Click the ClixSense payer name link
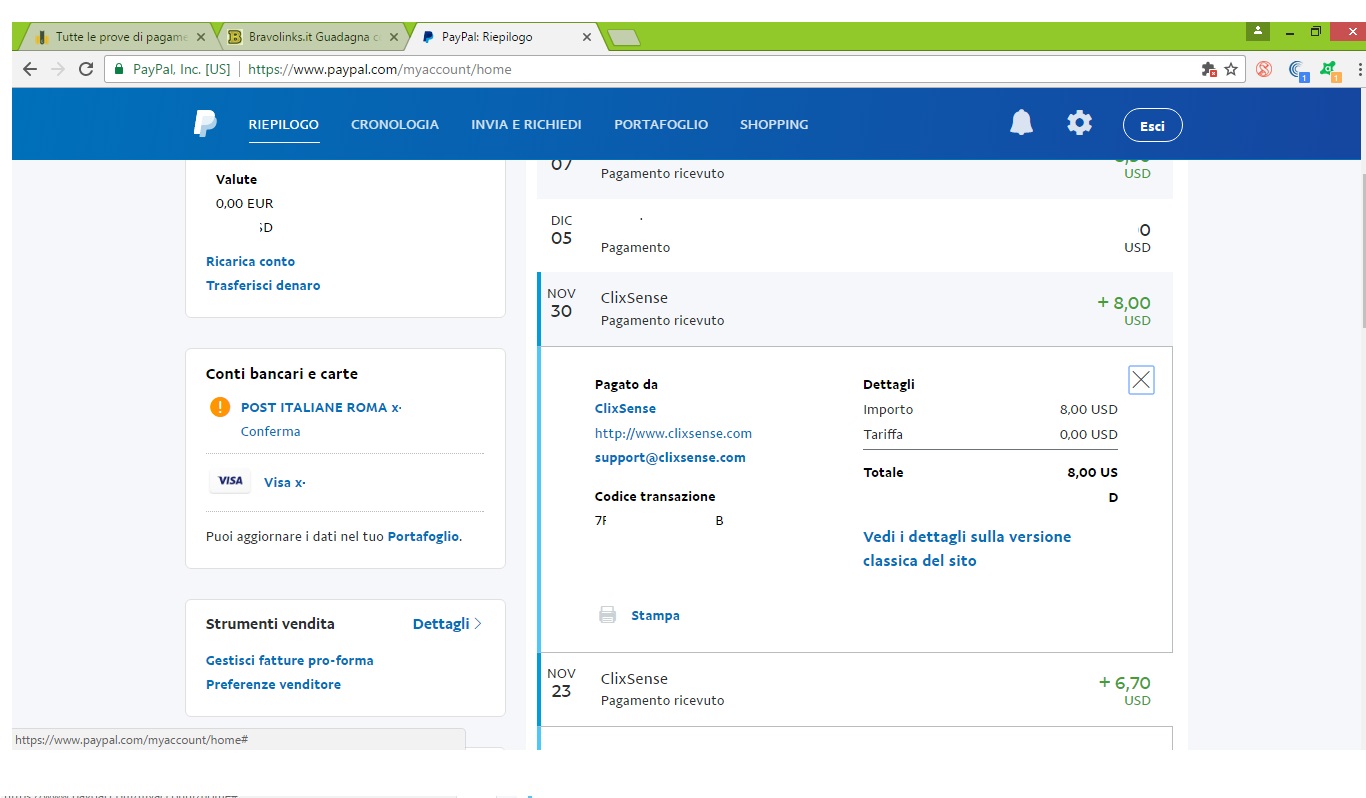 click(625, 408)
